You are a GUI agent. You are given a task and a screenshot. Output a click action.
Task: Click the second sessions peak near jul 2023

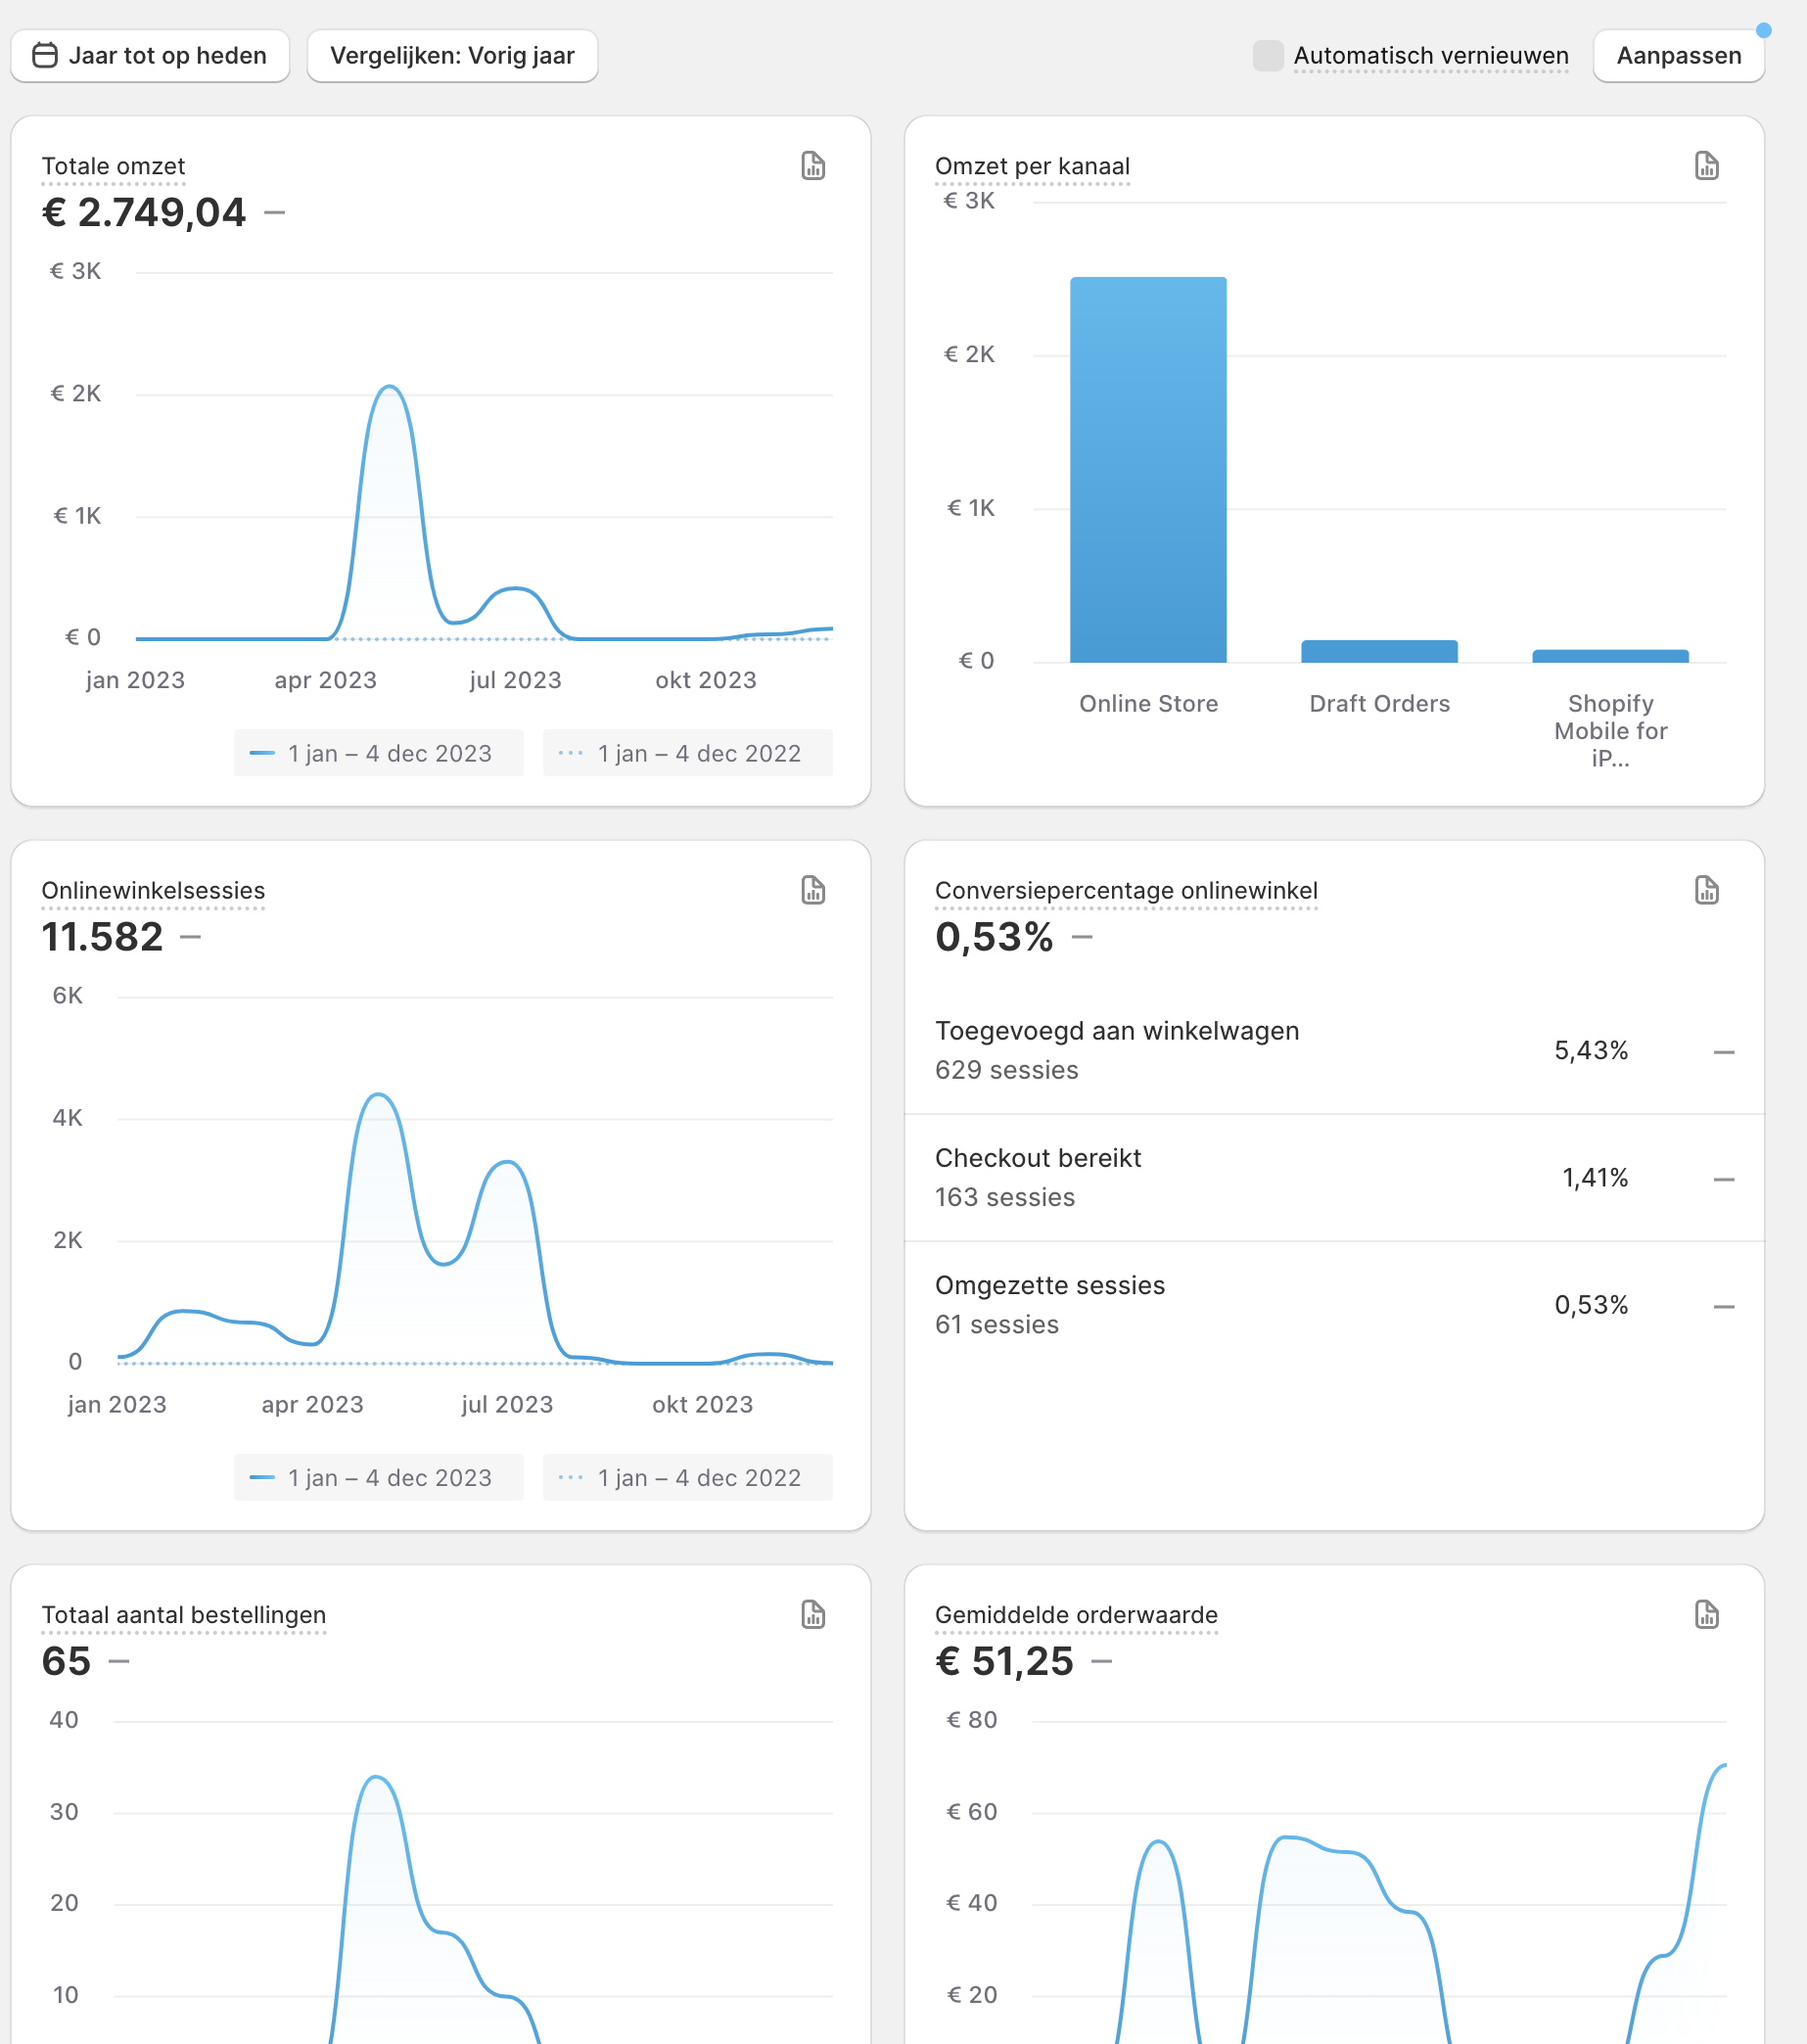(508, 1162)
